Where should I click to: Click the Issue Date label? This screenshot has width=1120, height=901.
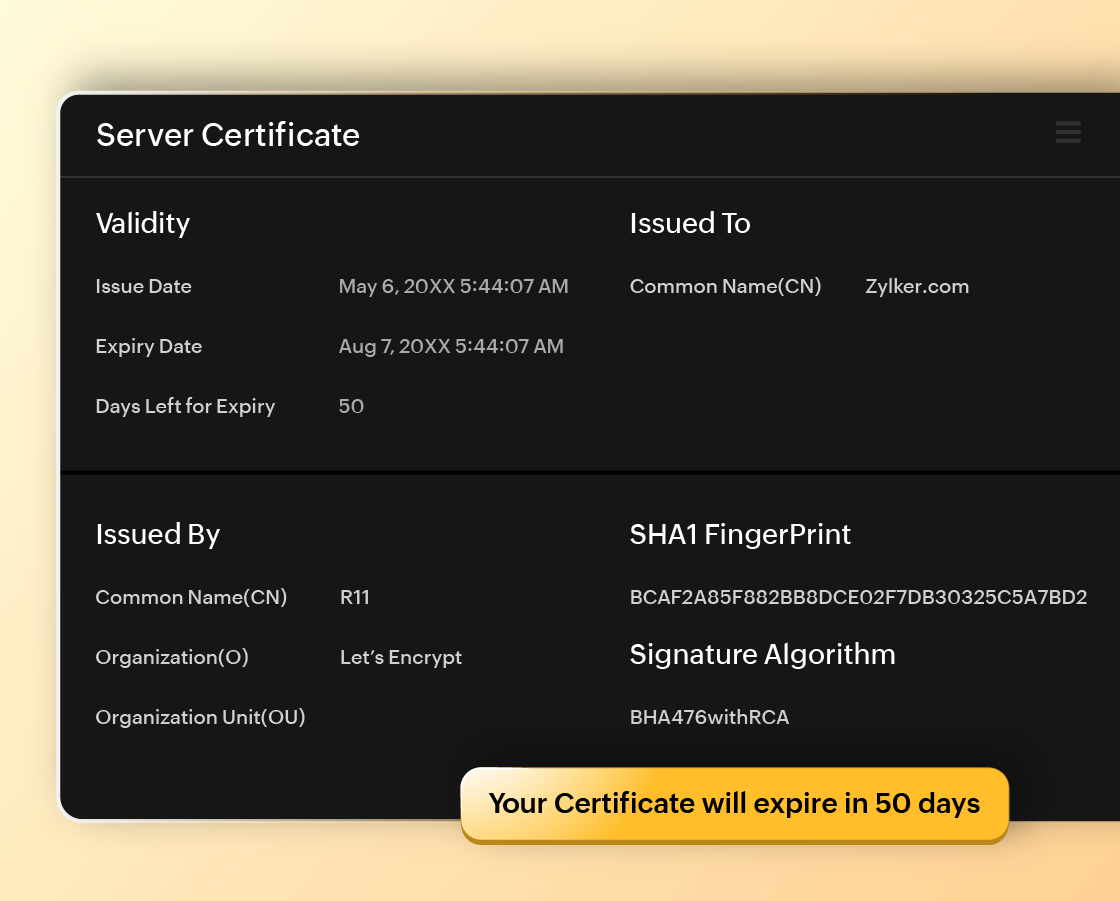click(x=143, y=286)
